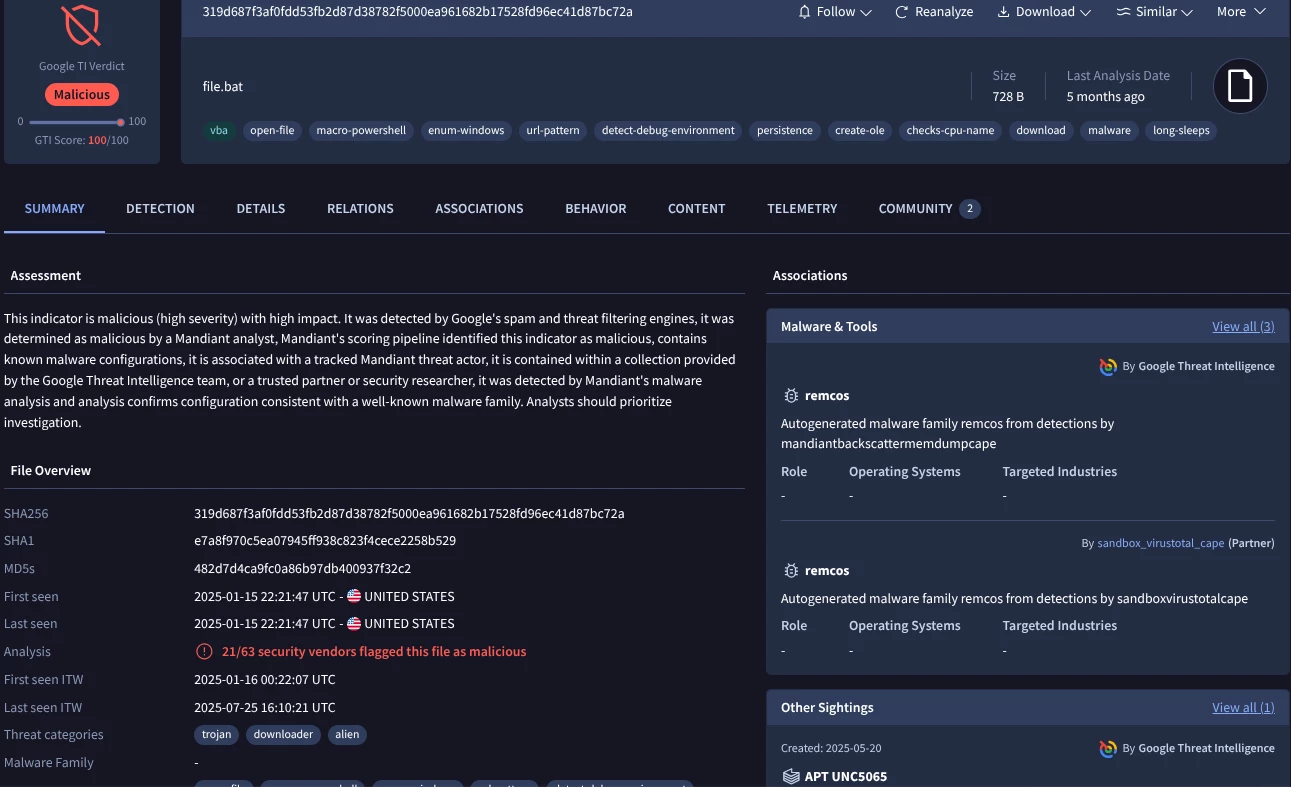Screen dimensions: 1291x787
Task: Click the bug icon of first remcos entry
Action: pyautogui.click(x=791, y=396)
